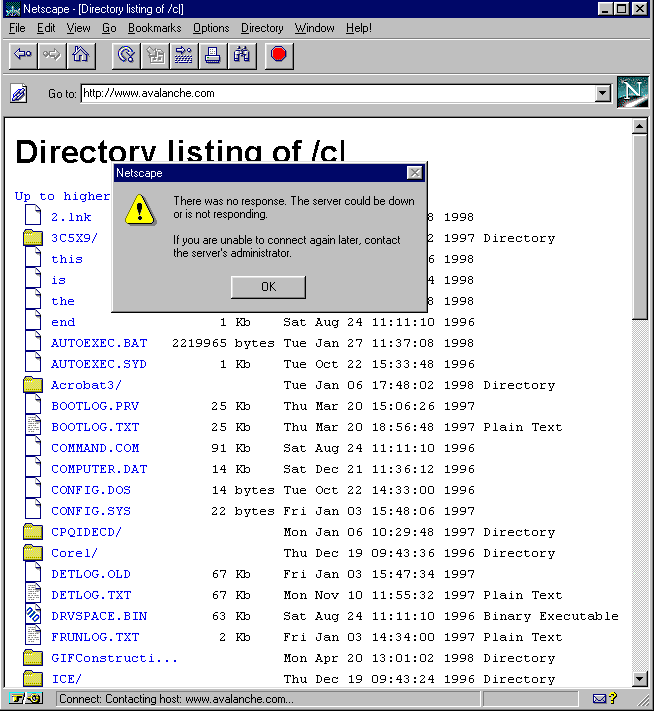Image resolution: width=654 pixels, height=711 pixels.
Task: Click the Binary Executable type text
Action: (x=551, y=616)
